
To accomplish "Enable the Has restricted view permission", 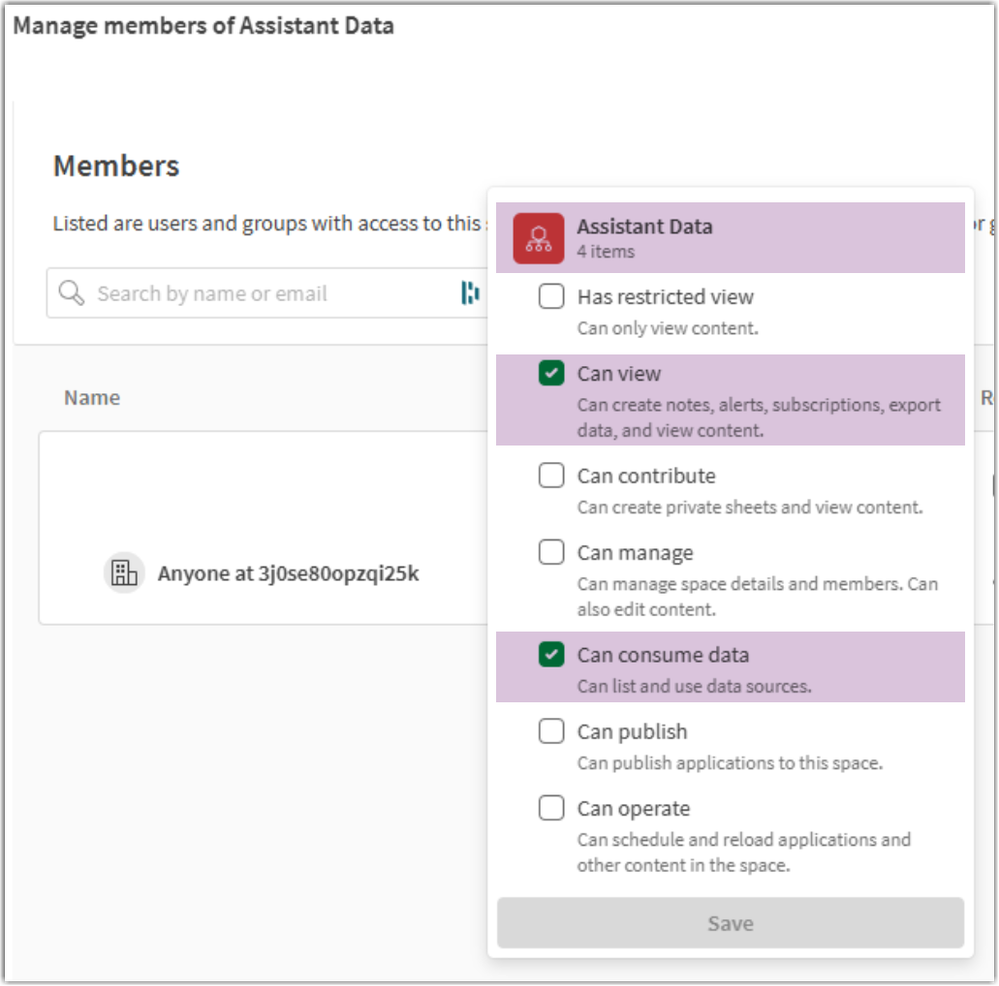I will pyautogui.click(x=551, y=296).
